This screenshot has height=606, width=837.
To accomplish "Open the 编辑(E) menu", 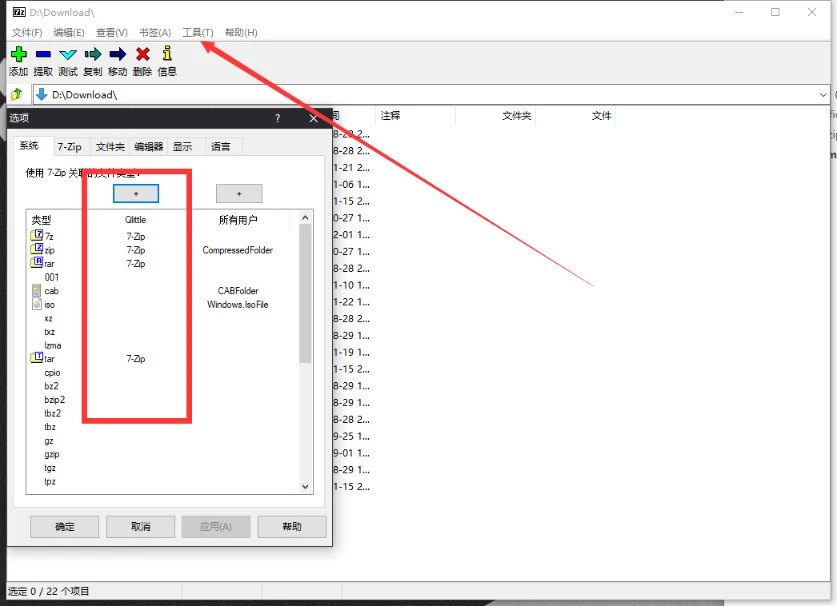I will pyautogui.click(x=69, y=33).
